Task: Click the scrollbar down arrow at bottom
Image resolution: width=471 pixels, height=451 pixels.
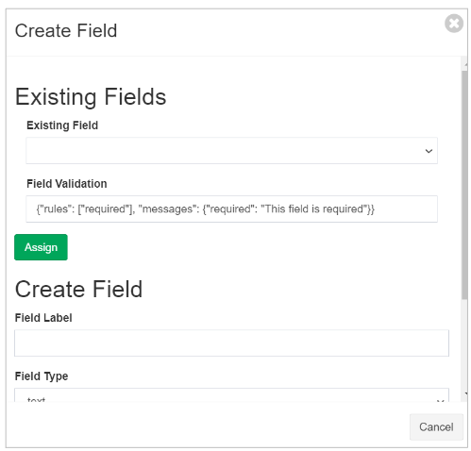Action: click(466, 394)
